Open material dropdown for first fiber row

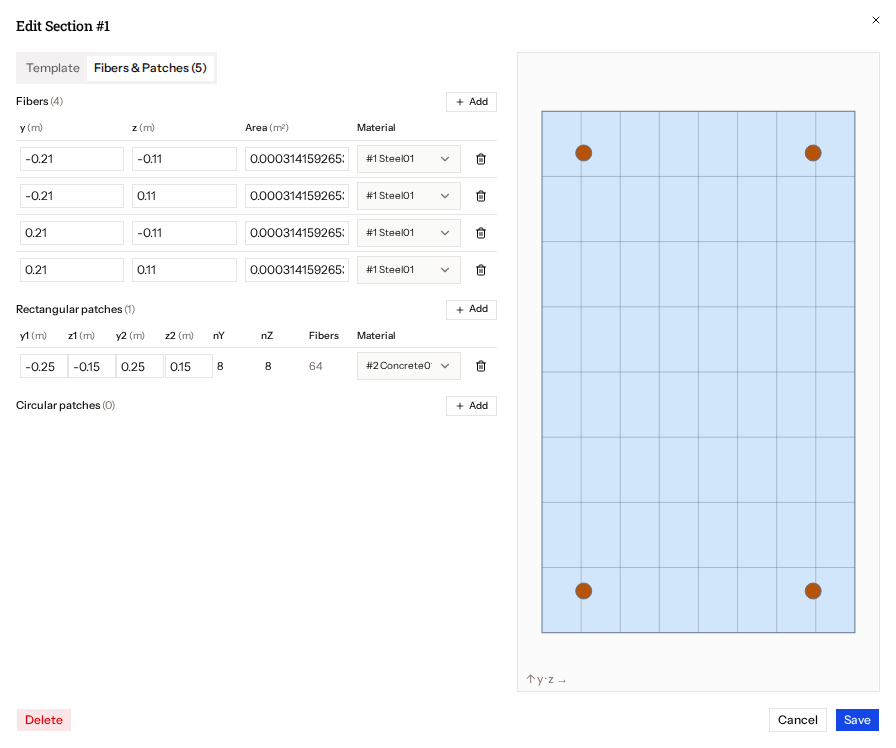pyautogui.click(x=409, y=159)
